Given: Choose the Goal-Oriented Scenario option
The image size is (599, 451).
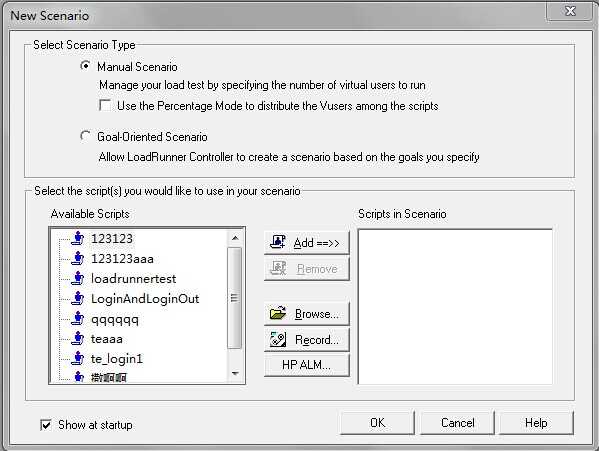Looking at the screenshot, I should tap(86, 136).
